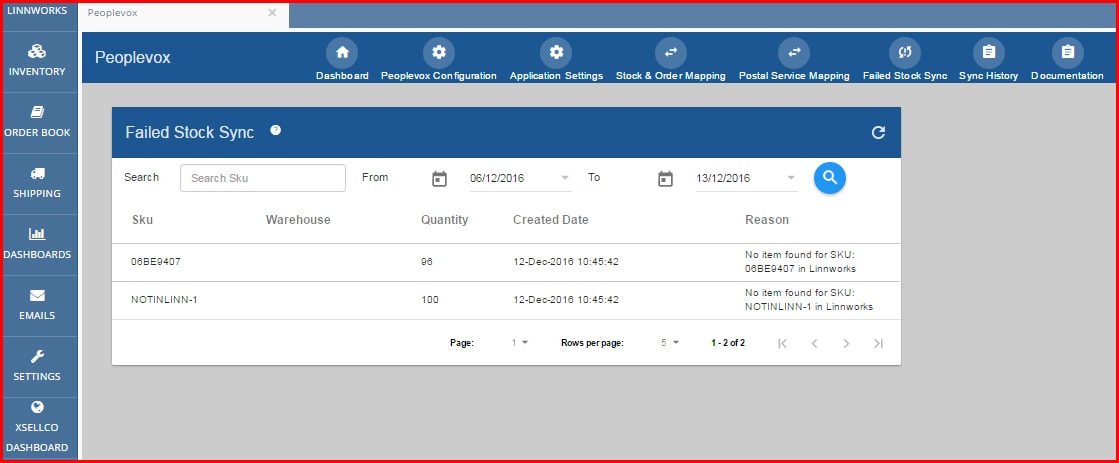The image size is (1119, 463).
Task: Select the row with SKU NOTINLINN-1
Action: tap(506, 300)
